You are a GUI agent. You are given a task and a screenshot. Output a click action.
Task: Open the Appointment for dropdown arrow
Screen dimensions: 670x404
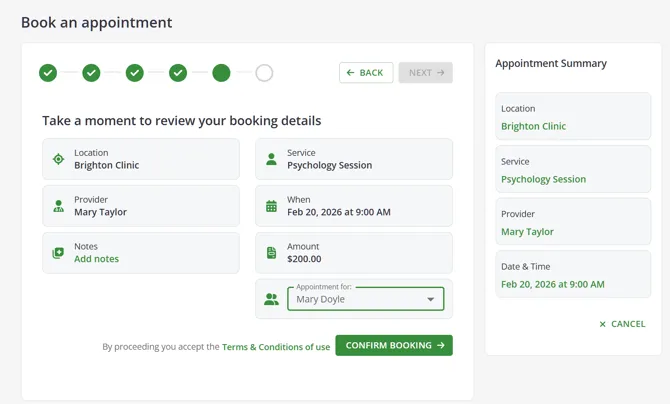(x=431, y=299)
